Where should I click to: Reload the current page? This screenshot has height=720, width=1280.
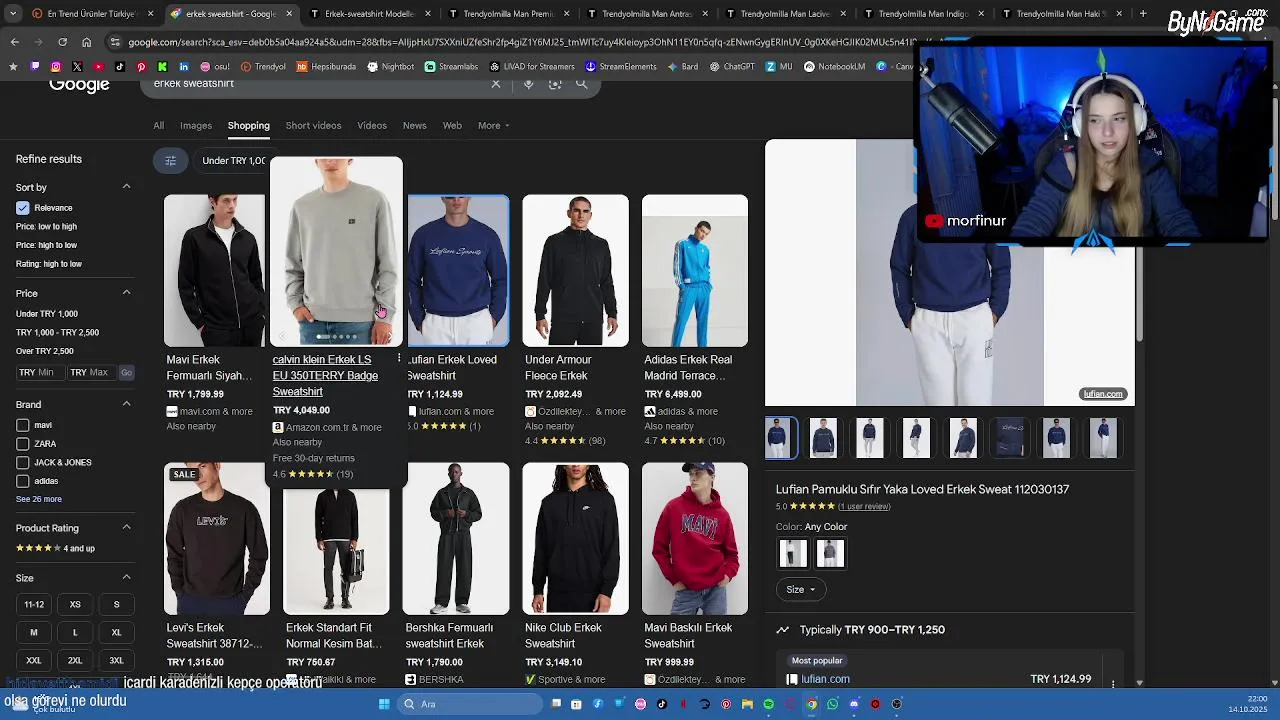coord(62,42)
